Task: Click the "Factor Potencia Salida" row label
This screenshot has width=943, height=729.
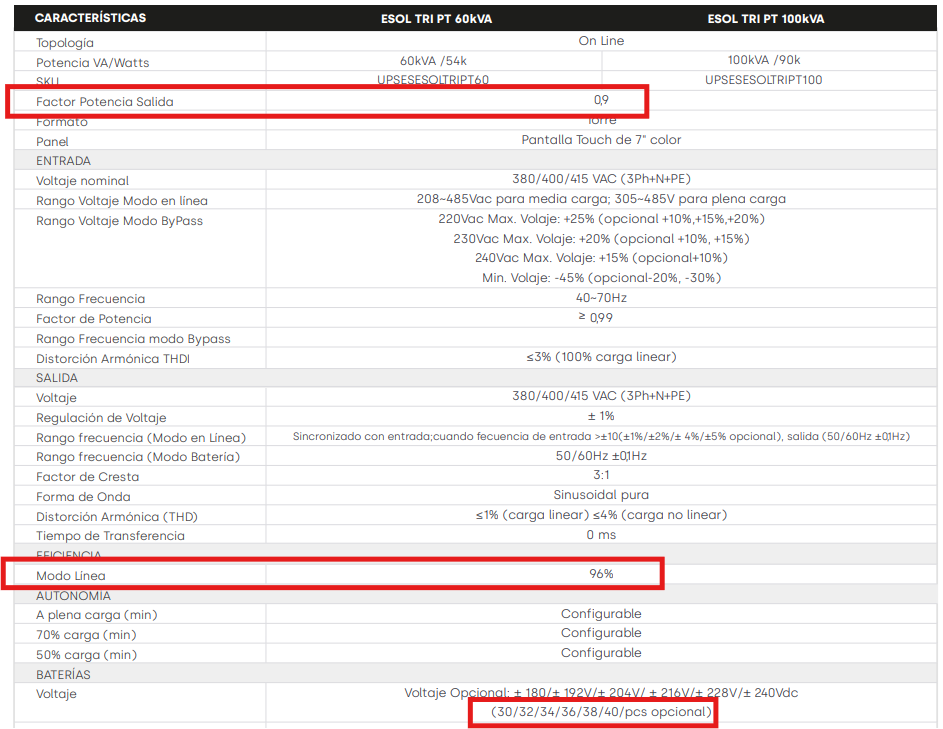Action: point(105,102)
